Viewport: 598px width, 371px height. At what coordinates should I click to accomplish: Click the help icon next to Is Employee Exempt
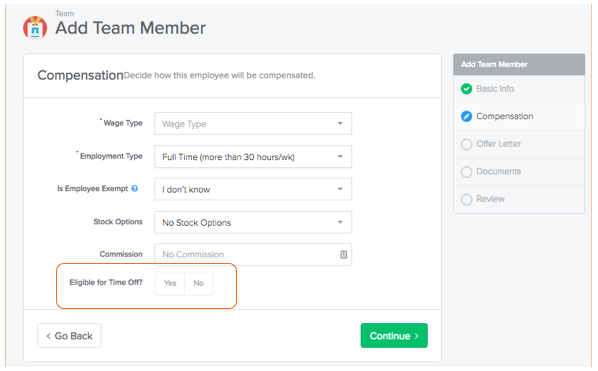[135, 188]
